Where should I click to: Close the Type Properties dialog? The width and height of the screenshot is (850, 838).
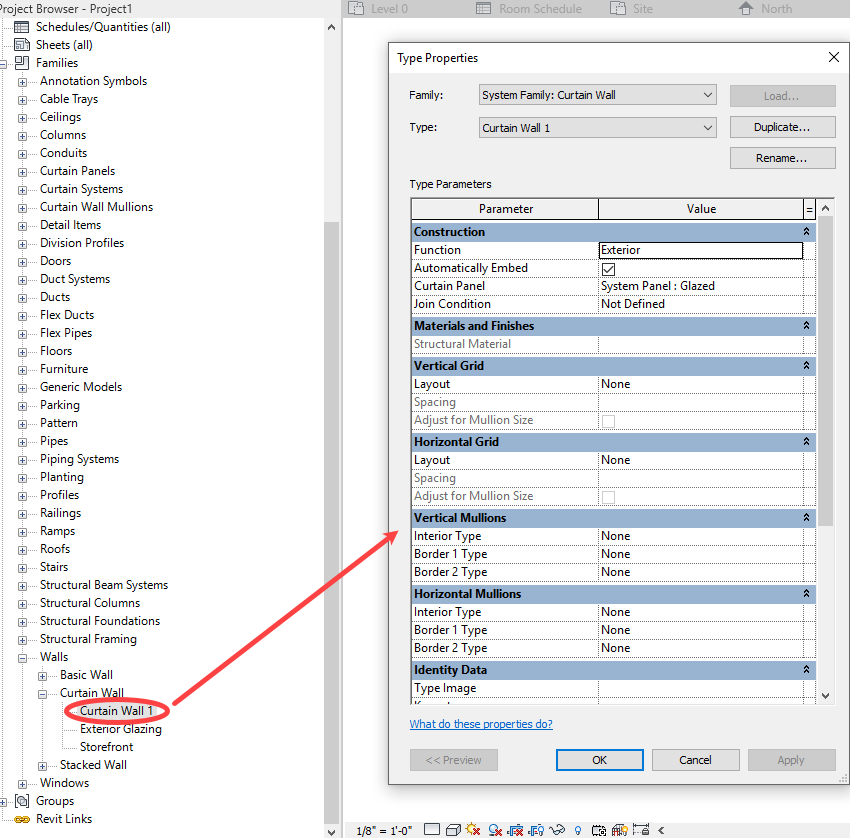click(x=834, y=57)
